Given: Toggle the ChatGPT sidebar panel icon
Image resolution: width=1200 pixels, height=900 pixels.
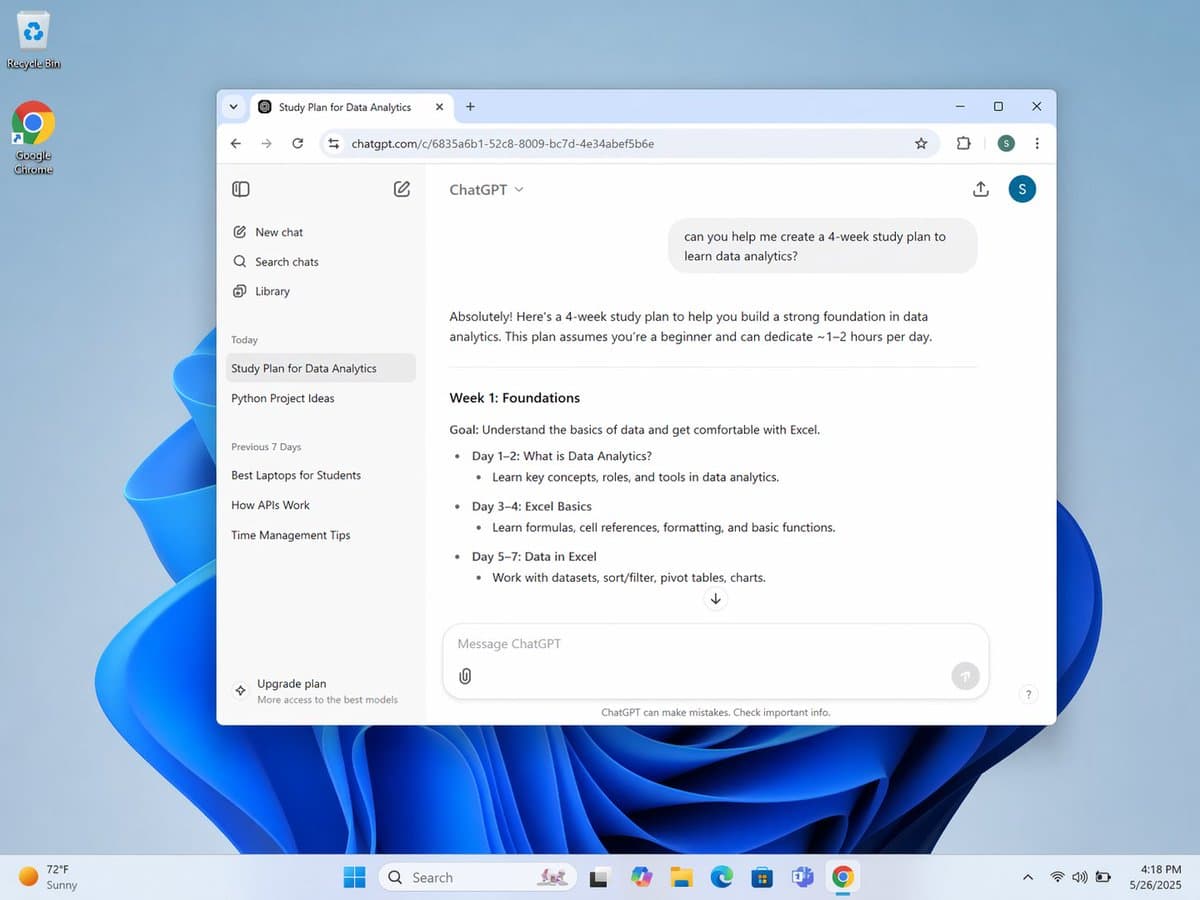Looking at the screenshot, I should click(x=241, y=189).
